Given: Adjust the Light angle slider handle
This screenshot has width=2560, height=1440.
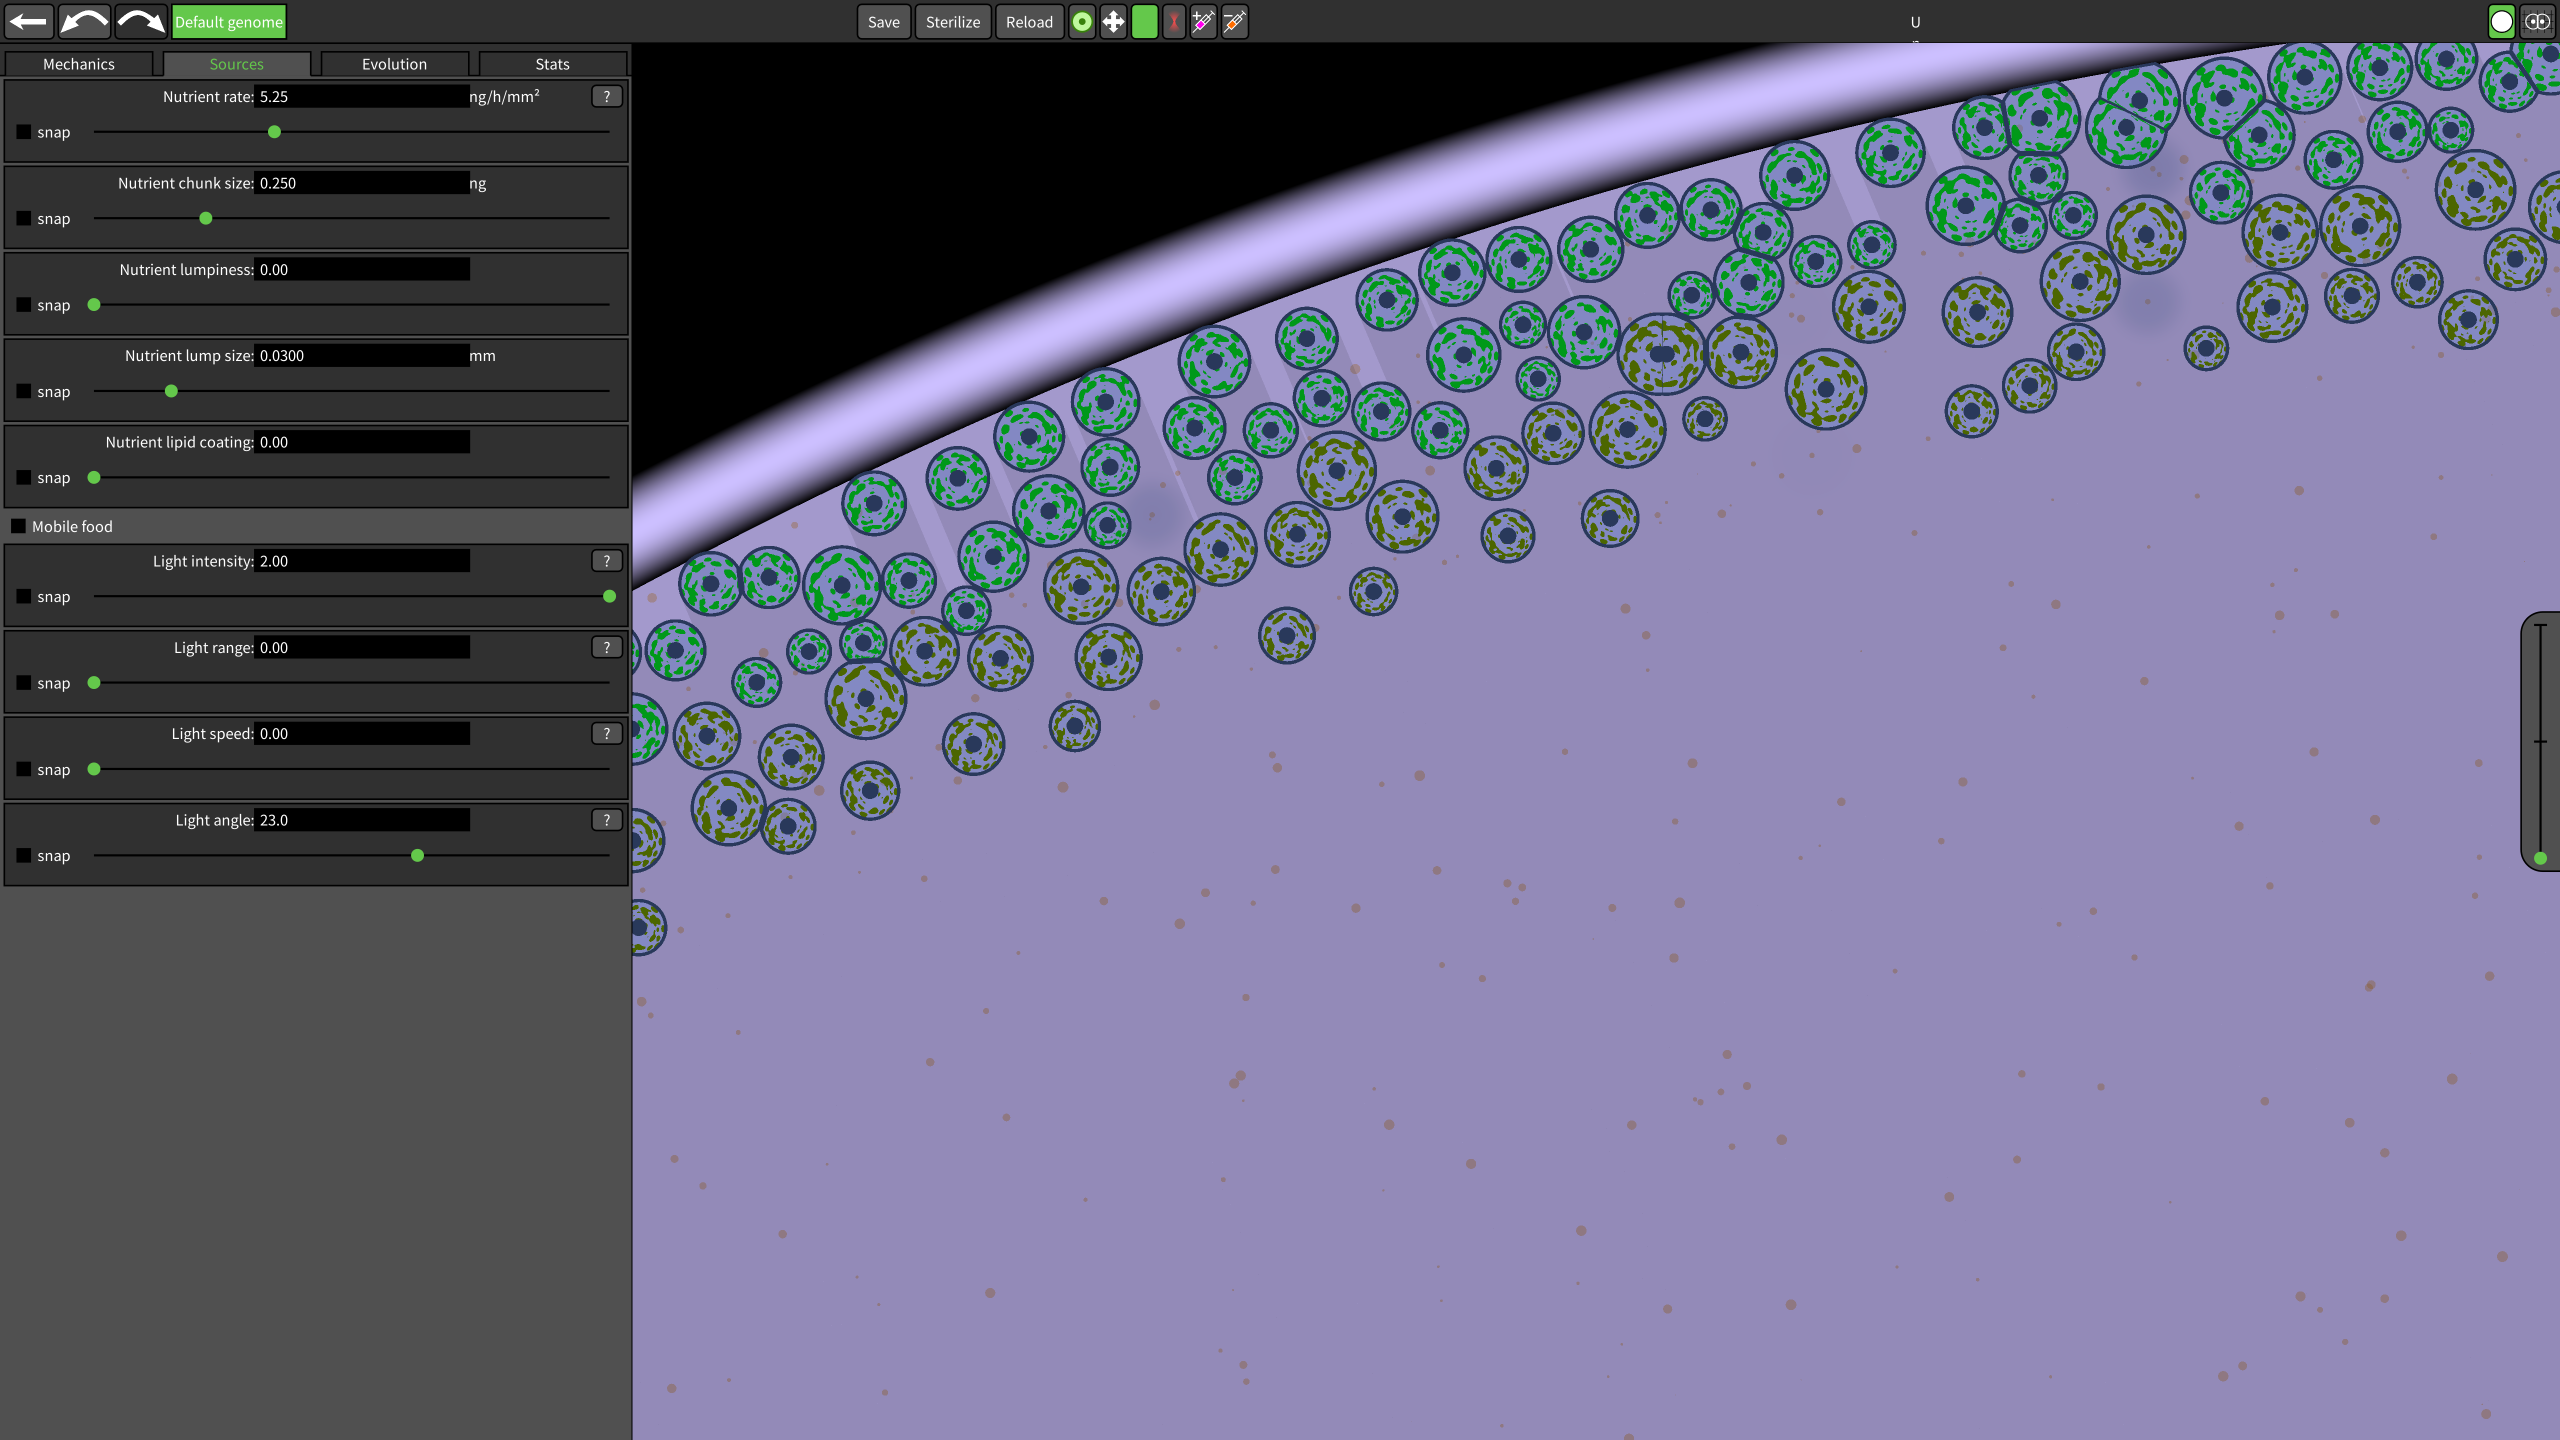Looking at the screenshot, I should click(x=418, y=855).
